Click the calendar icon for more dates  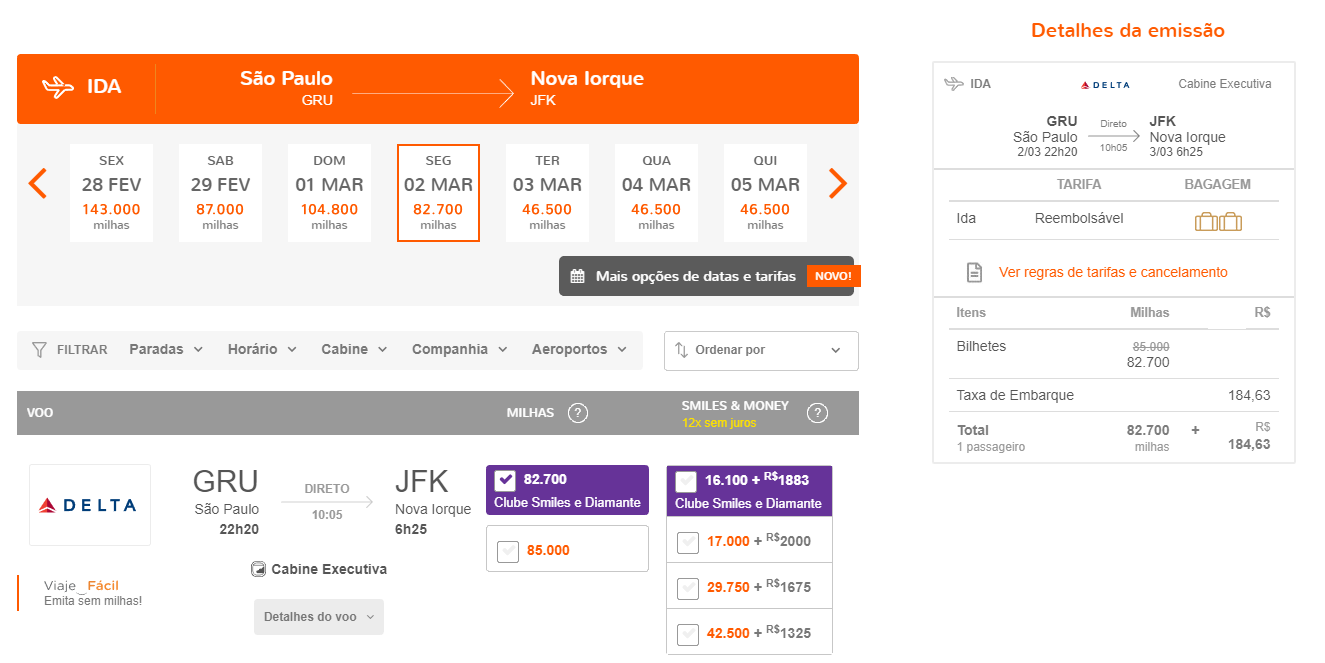point(577,276)
